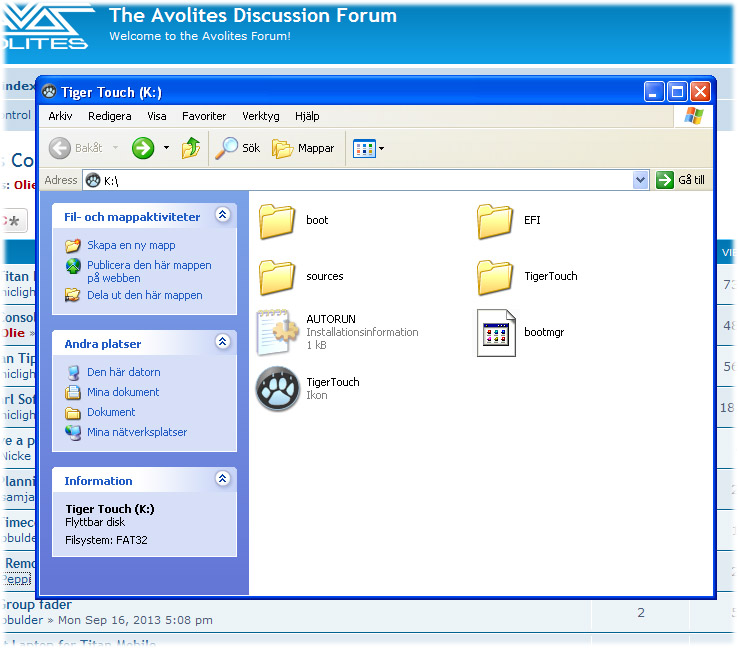Select the sources folder icon
Image resolution: width=738 pixels, height=648 pixels.
(x=277, y=277)
